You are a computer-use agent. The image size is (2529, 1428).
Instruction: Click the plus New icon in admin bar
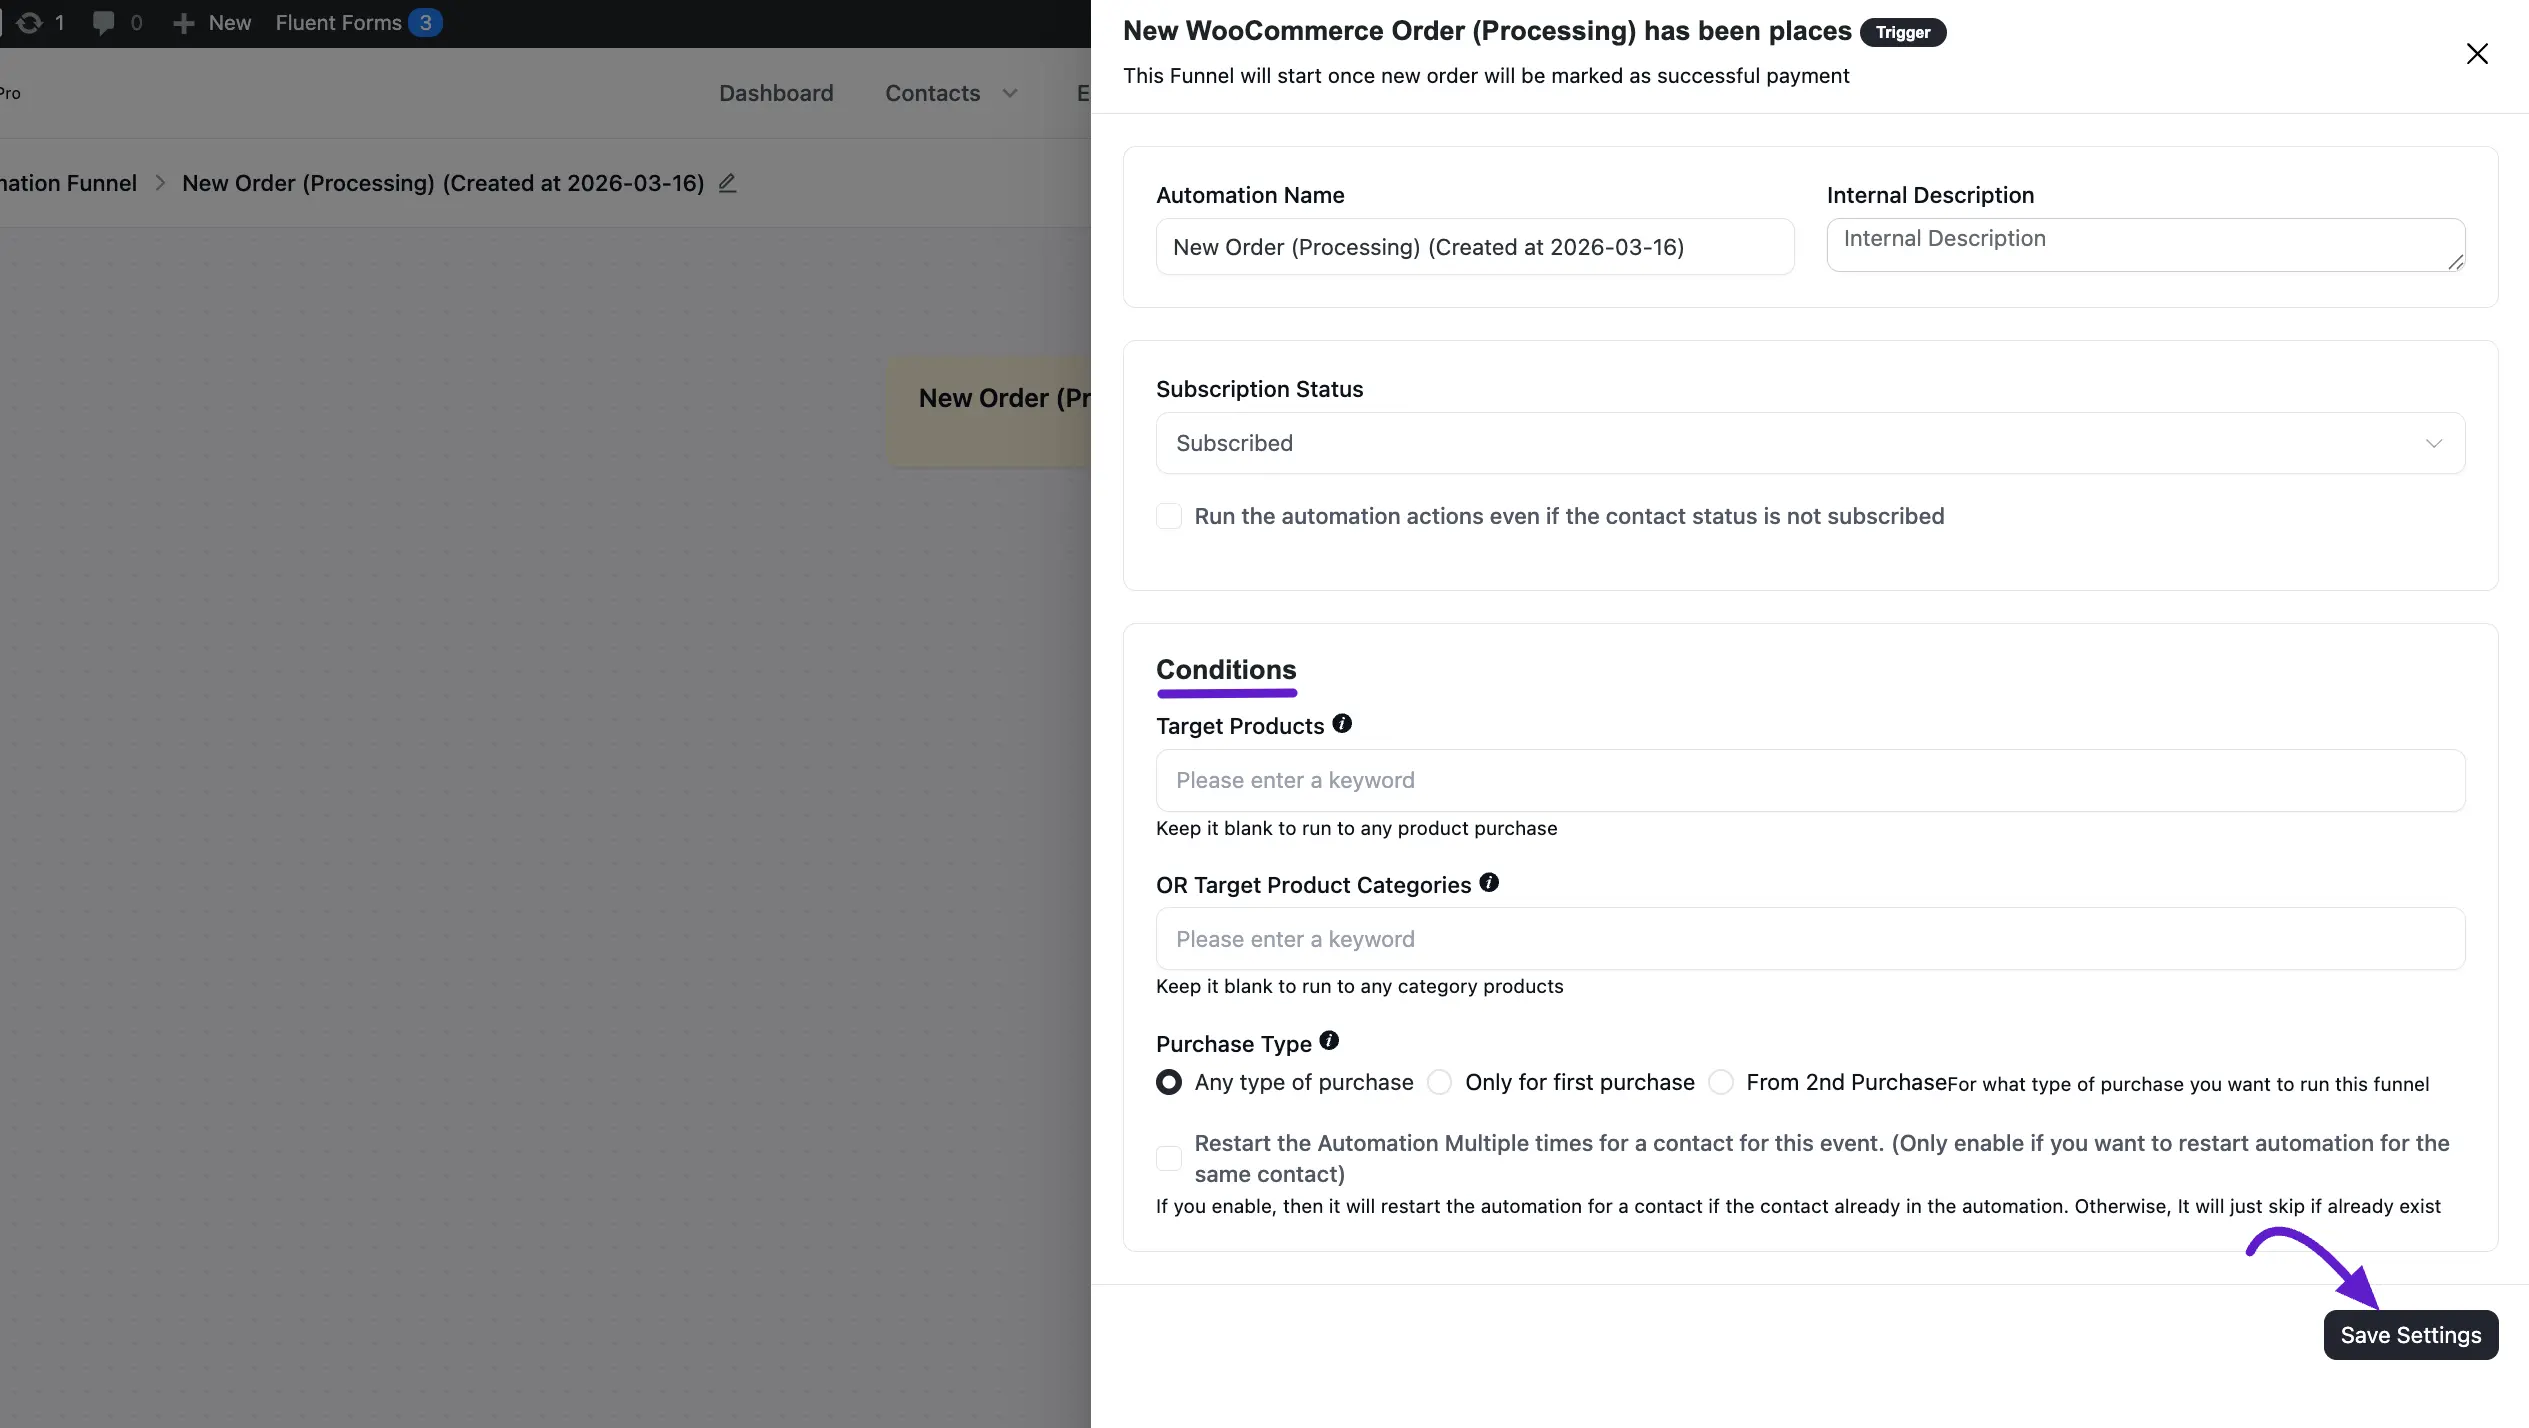[x=183, y=23]
